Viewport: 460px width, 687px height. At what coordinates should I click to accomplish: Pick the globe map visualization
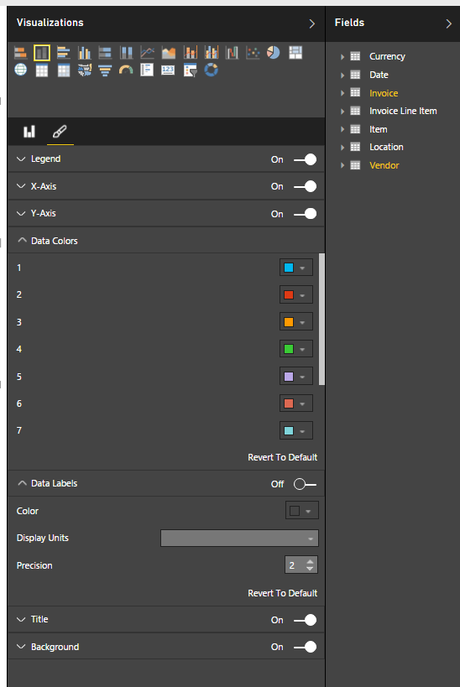(21, 70)
